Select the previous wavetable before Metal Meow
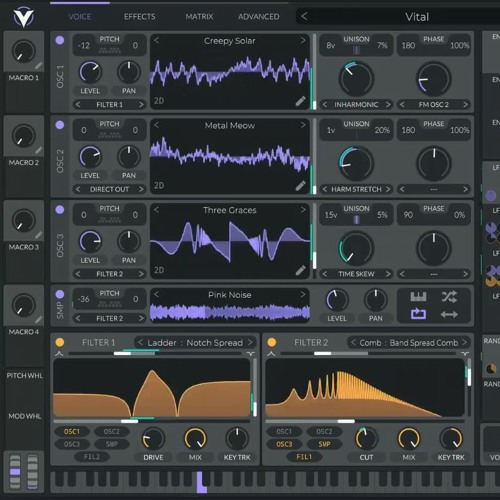The width and height of the screenshot is (500, 500). click(x=156, y=125)
